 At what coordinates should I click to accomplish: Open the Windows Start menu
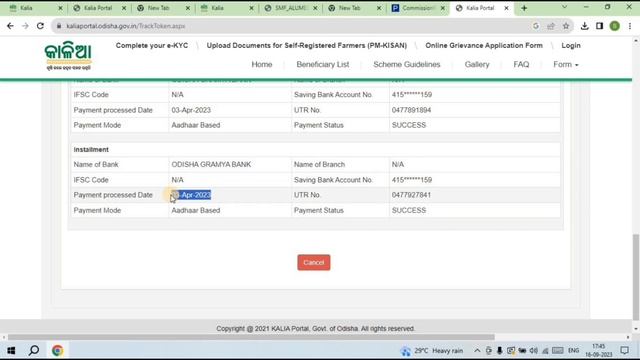(x=11, y=351)
